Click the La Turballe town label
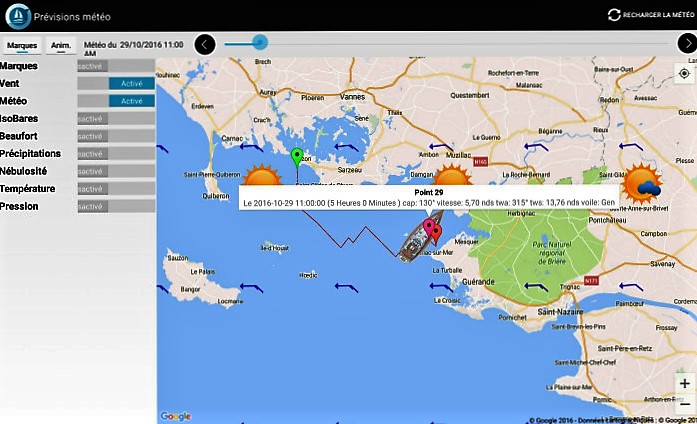 [x=447, y=270]
